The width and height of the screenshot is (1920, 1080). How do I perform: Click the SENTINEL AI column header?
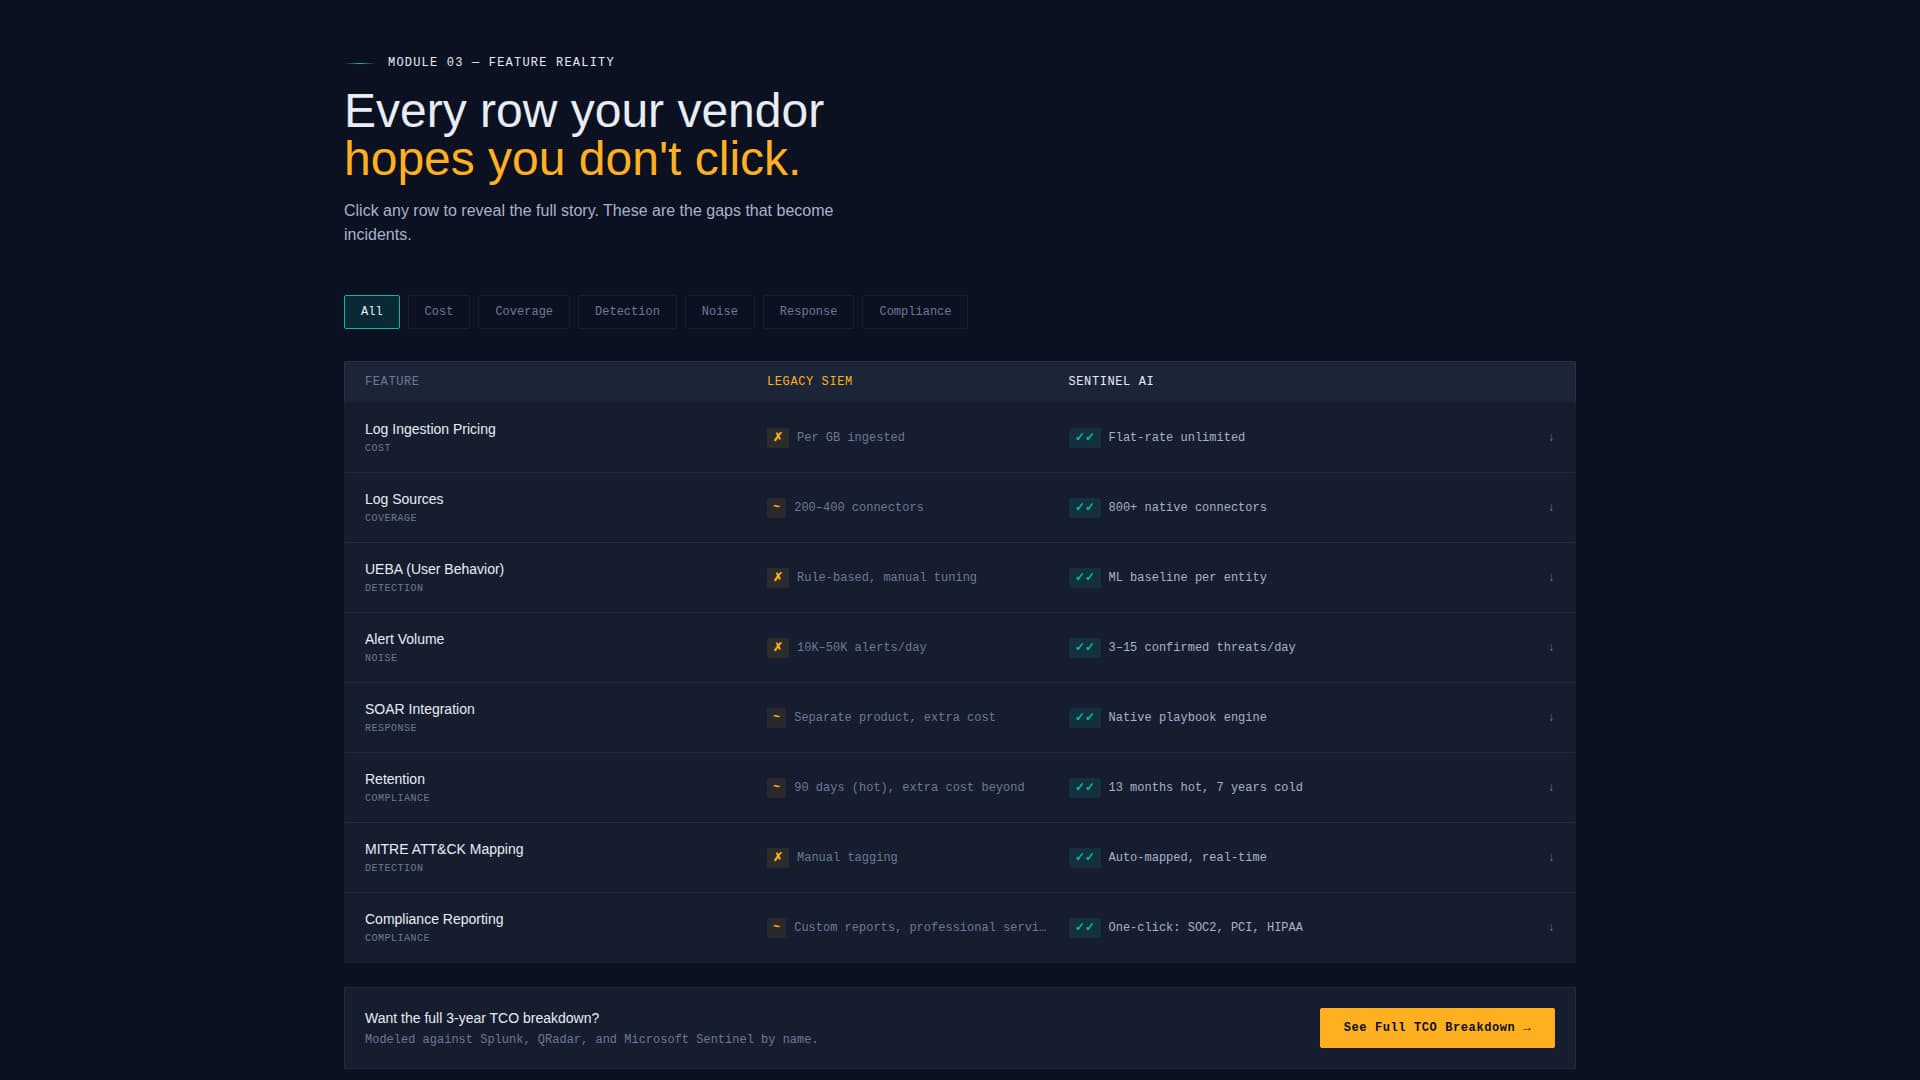(x=1110, y=381)
